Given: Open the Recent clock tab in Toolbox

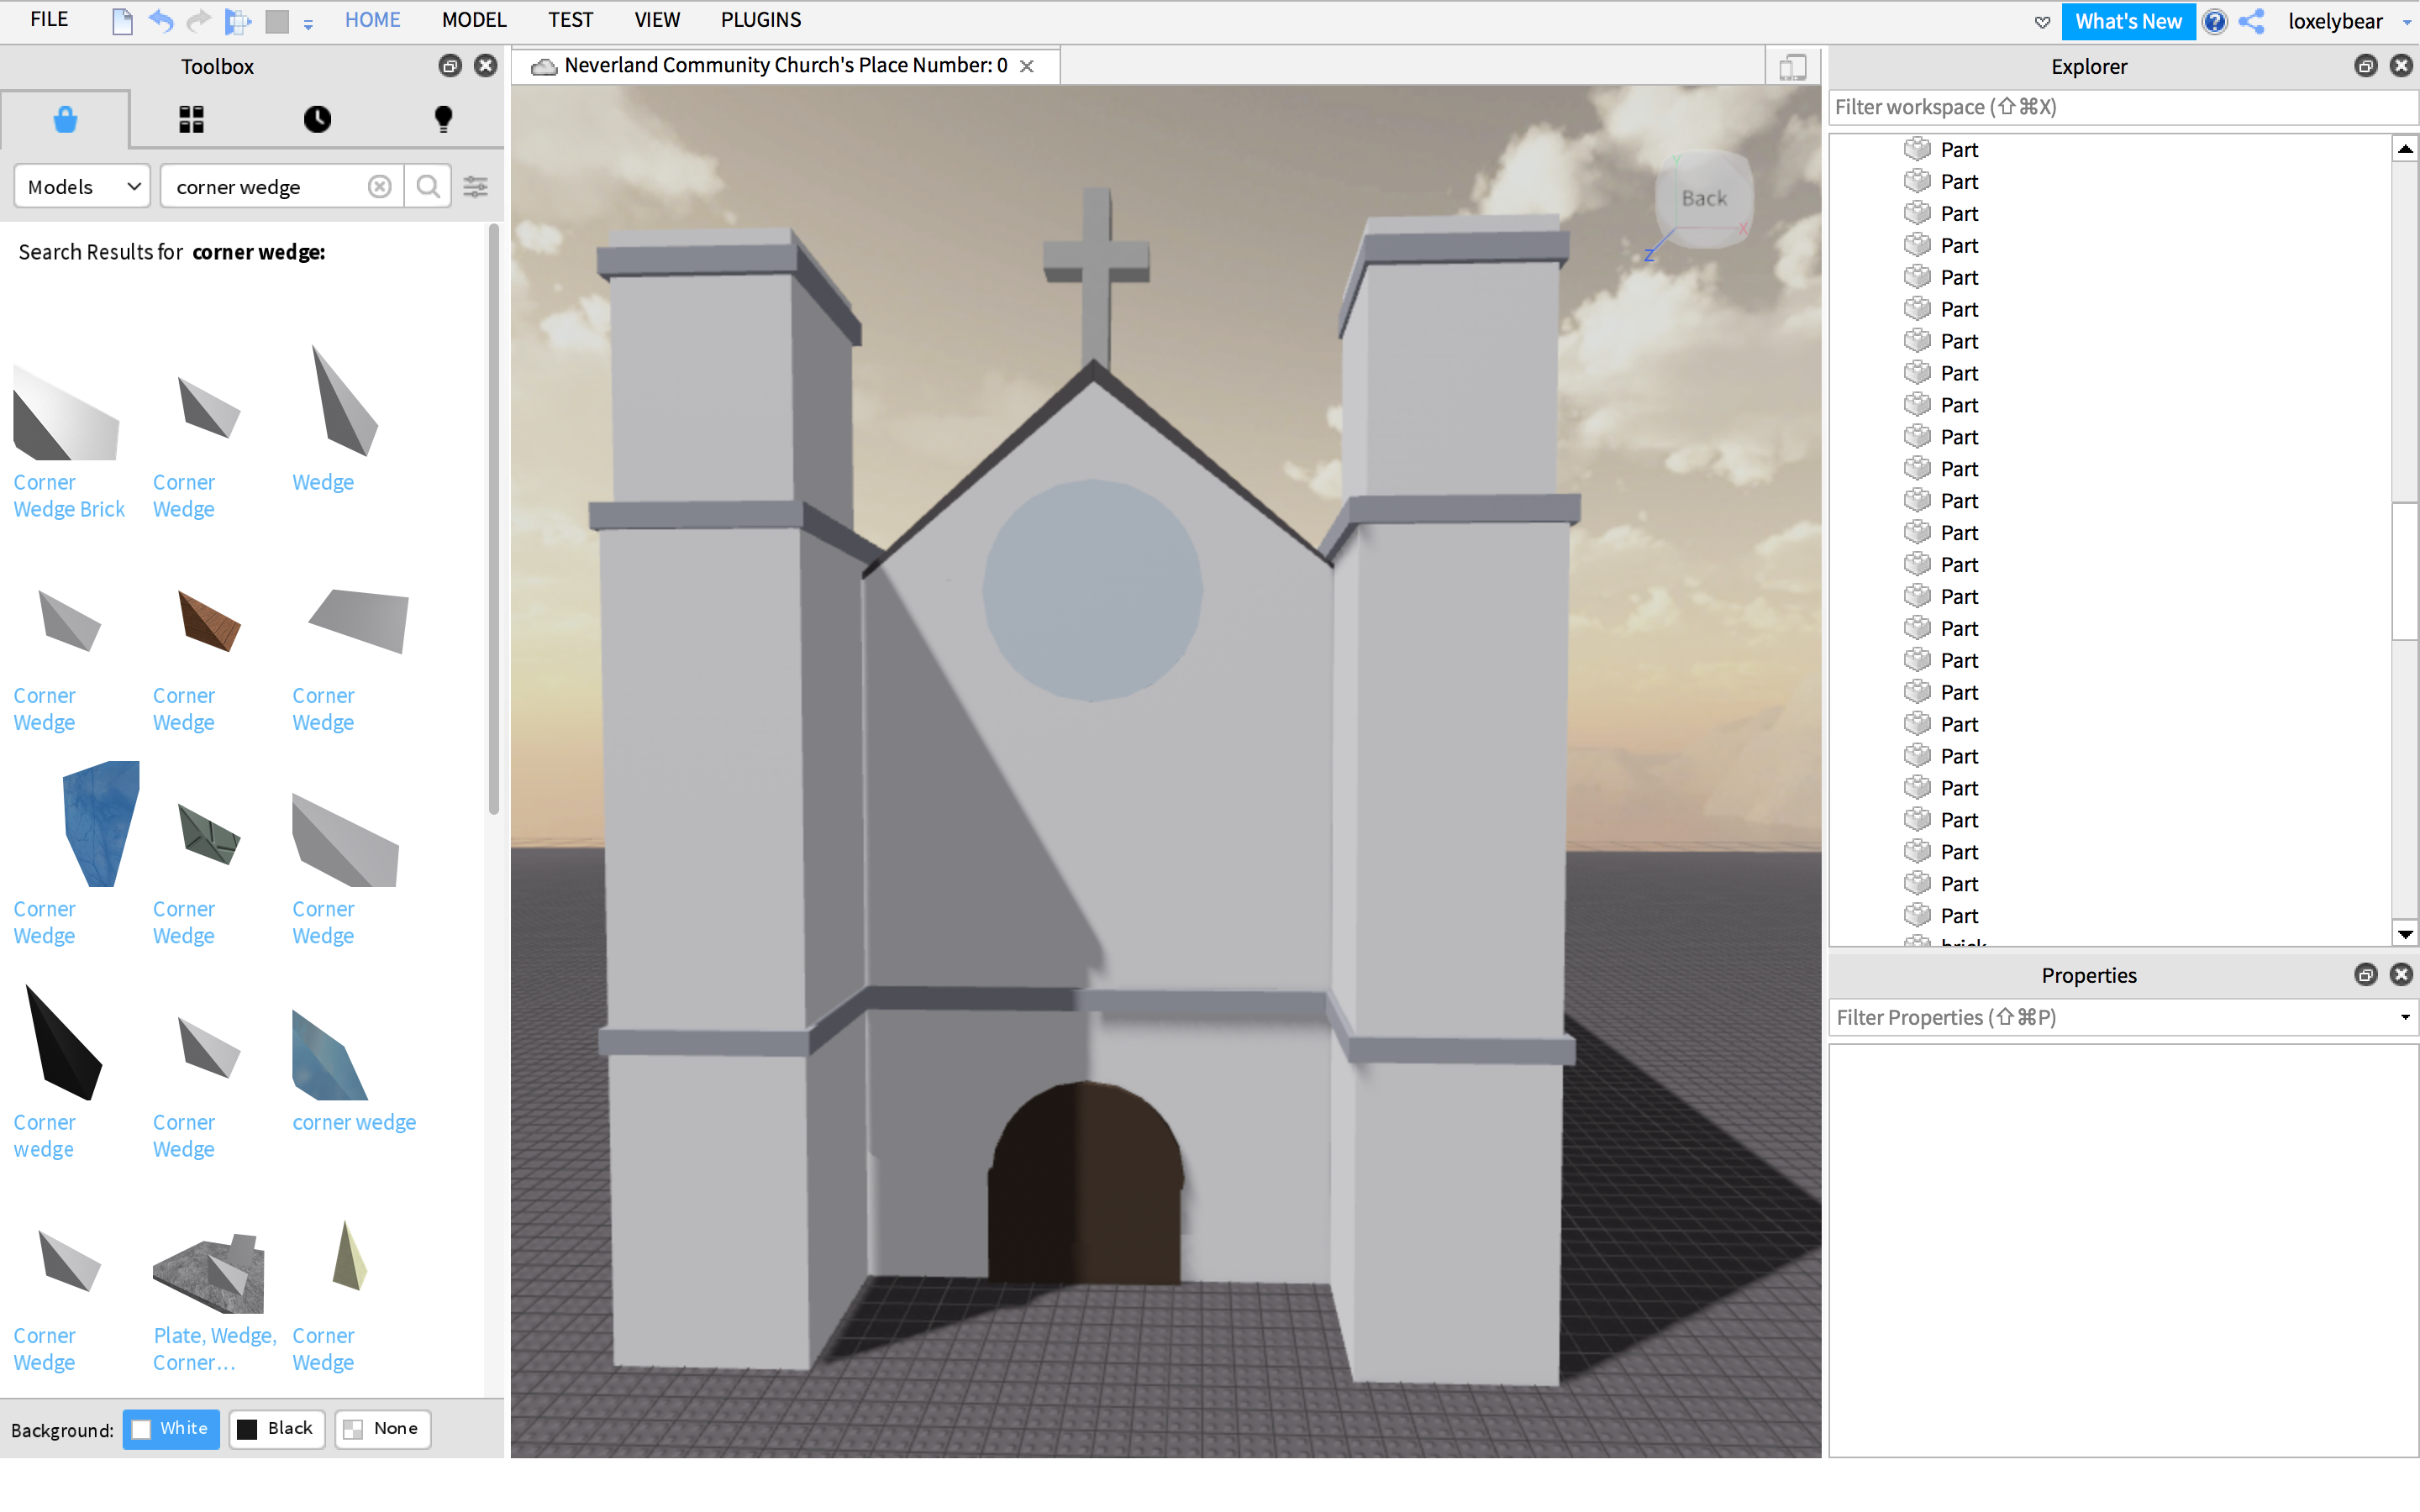Looking at the screenshot, I should point(317,119).
